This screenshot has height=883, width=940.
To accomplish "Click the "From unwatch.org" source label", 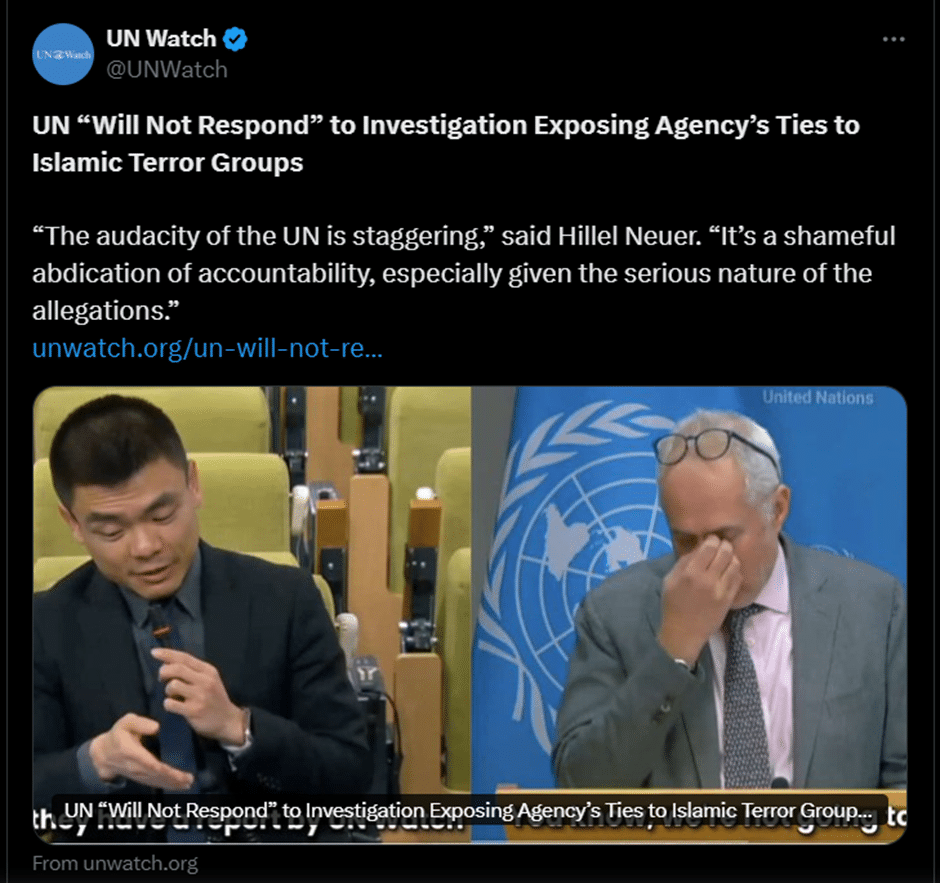I will click(x=115, y=863).
